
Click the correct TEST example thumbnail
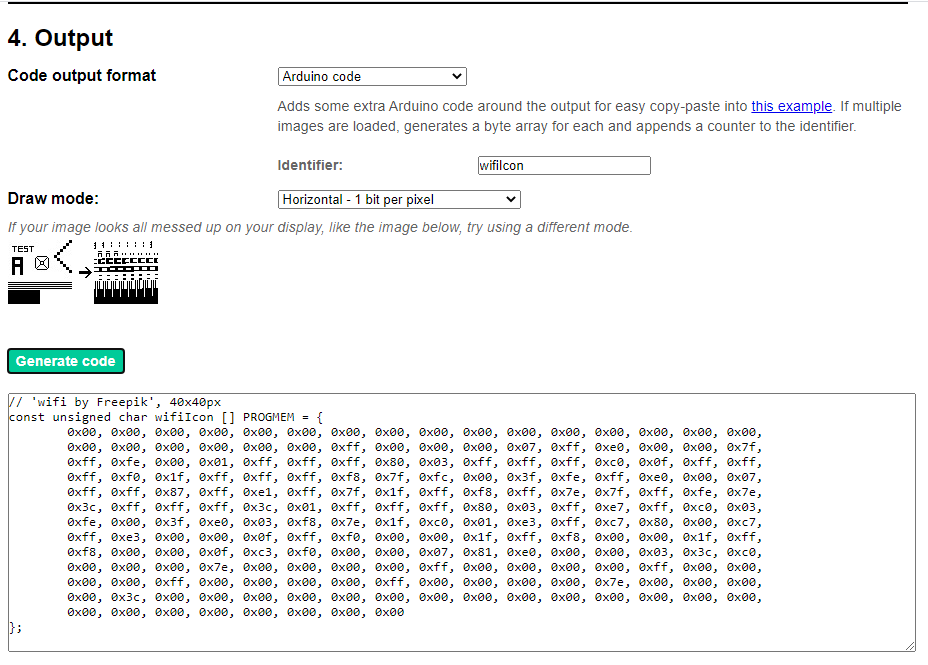coord(40,272)
